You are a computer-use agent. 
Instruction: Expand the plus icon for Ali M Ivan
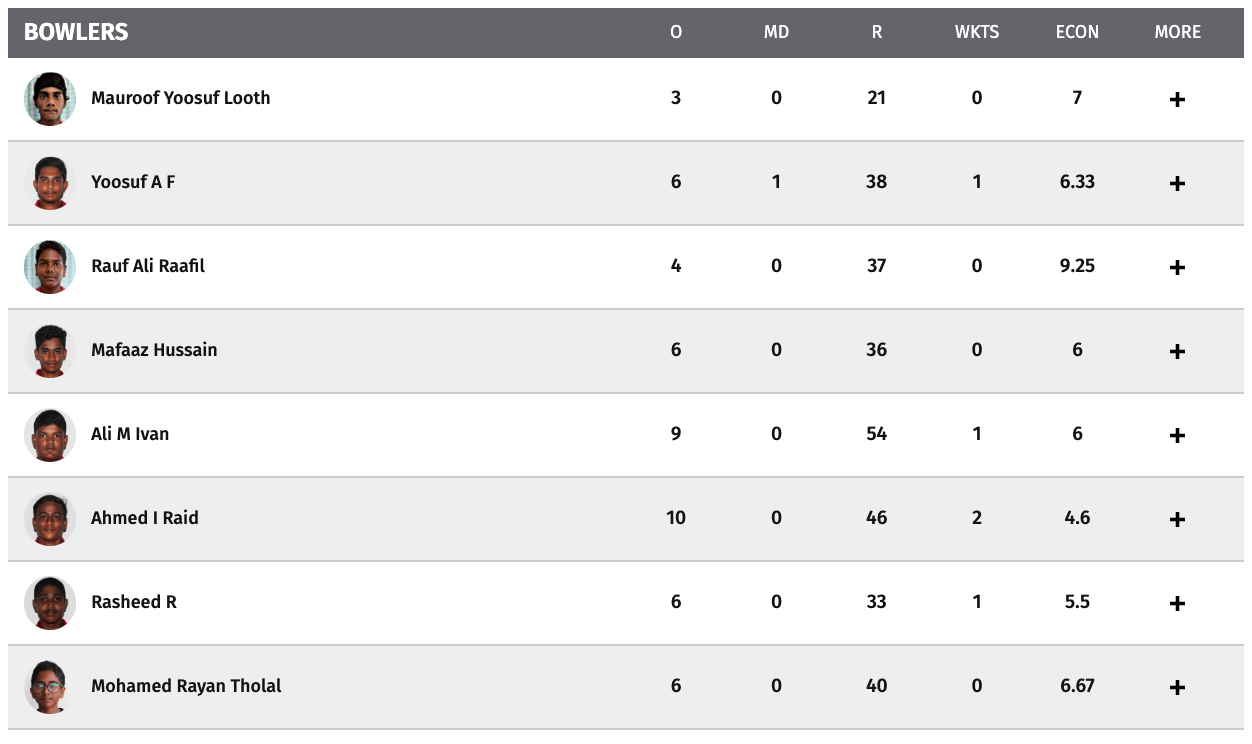1177,436
